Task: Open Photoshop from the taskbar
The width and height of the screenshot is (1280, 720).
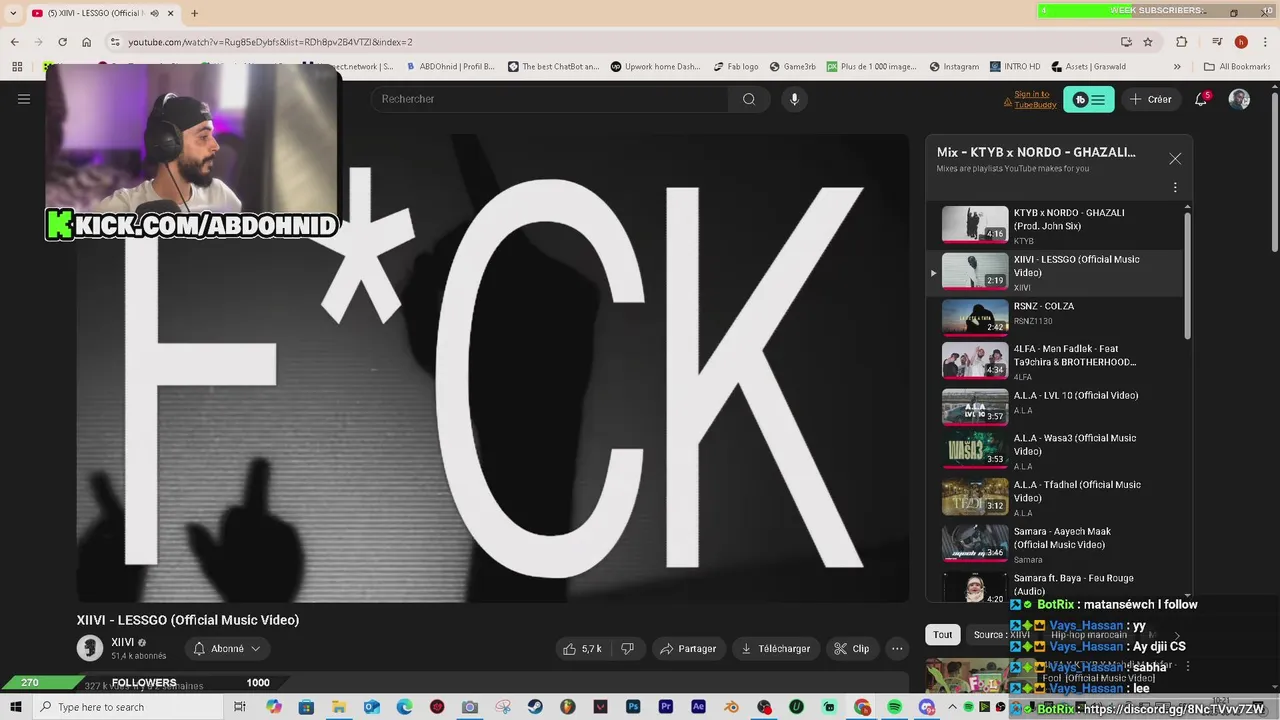Action: 633,707
